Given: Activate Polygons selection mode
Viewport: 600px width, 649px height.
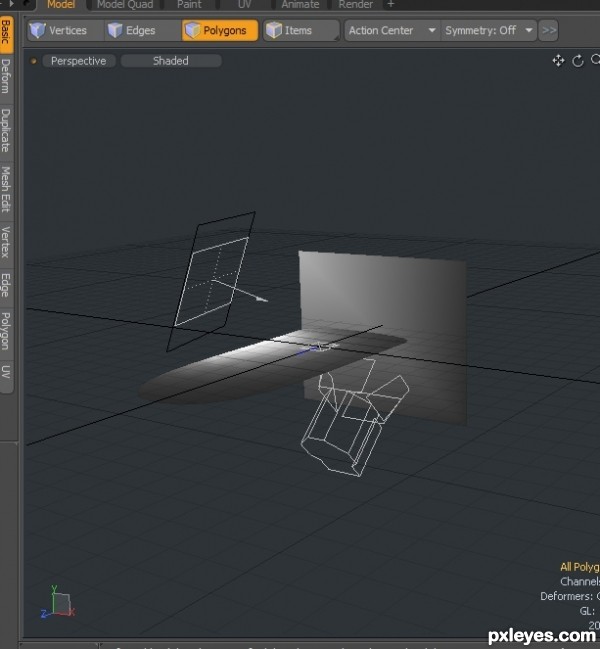Looking at the screenshot, I should pos(220,30).
